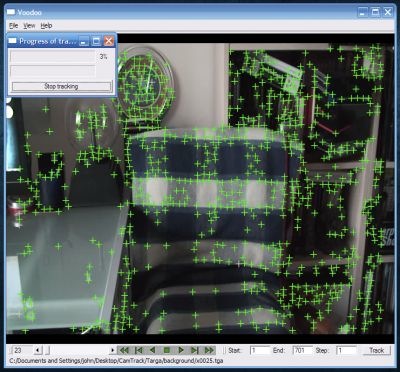Click the Step value input field
Screen dimensions: 400x372
(x=346, y=350)
